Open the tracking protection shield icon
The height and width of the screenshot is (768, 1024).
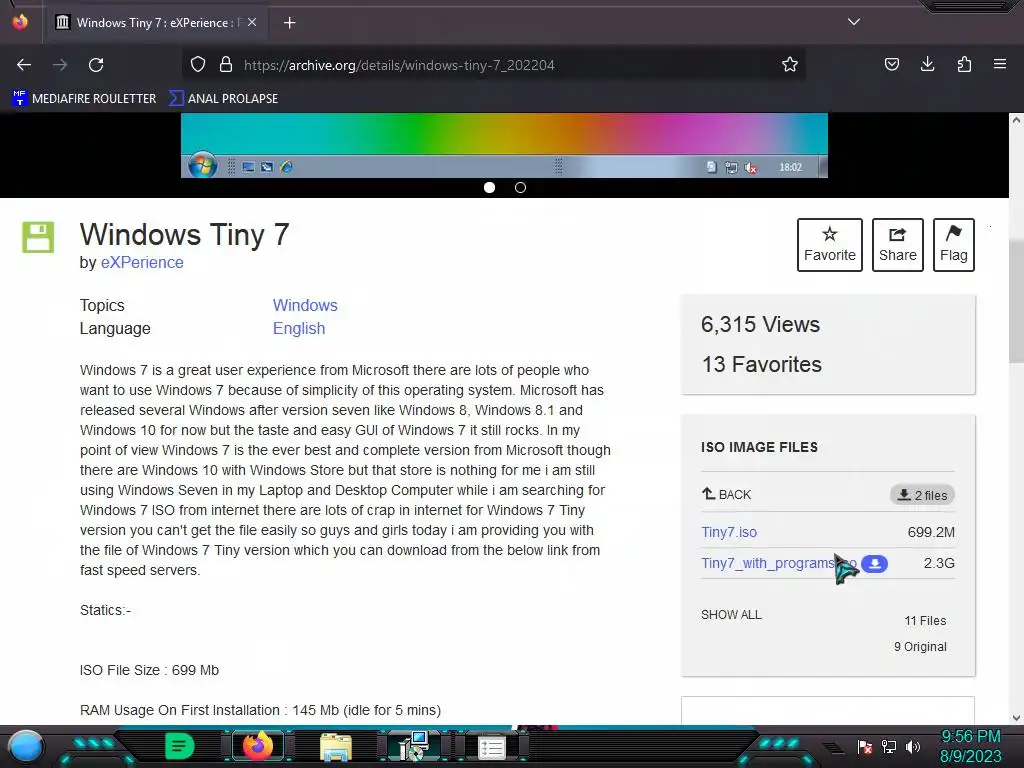coord(198,65)
